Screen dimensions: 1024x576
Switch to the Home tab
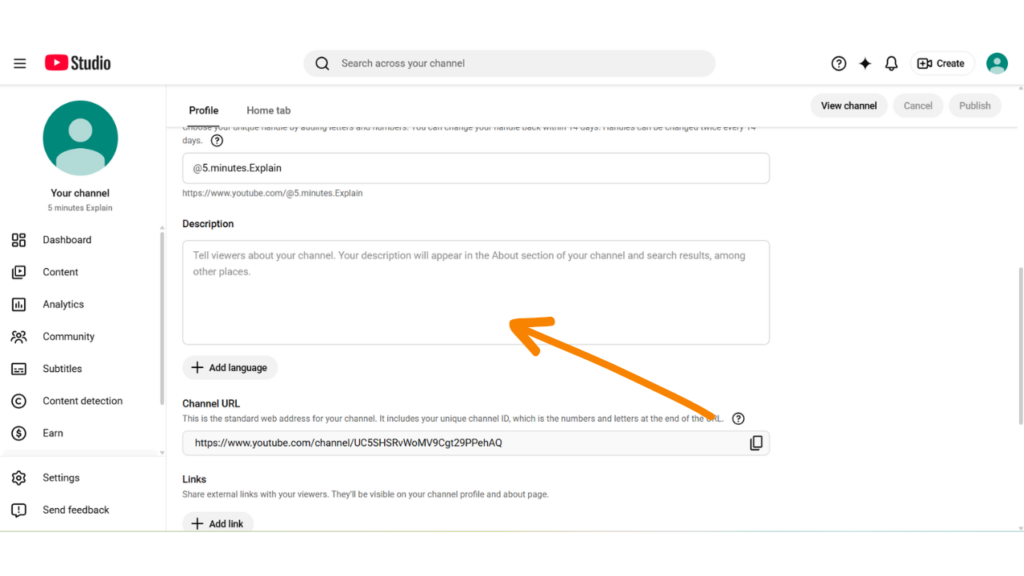pyautogui.click(x=268, y=110)
